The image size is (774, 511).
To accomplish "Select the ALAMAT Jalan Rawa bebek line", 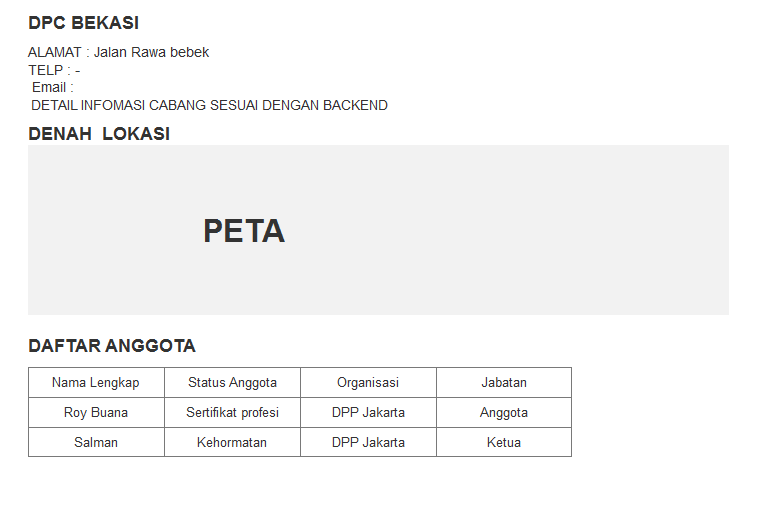I will click(x=118, y=52).
